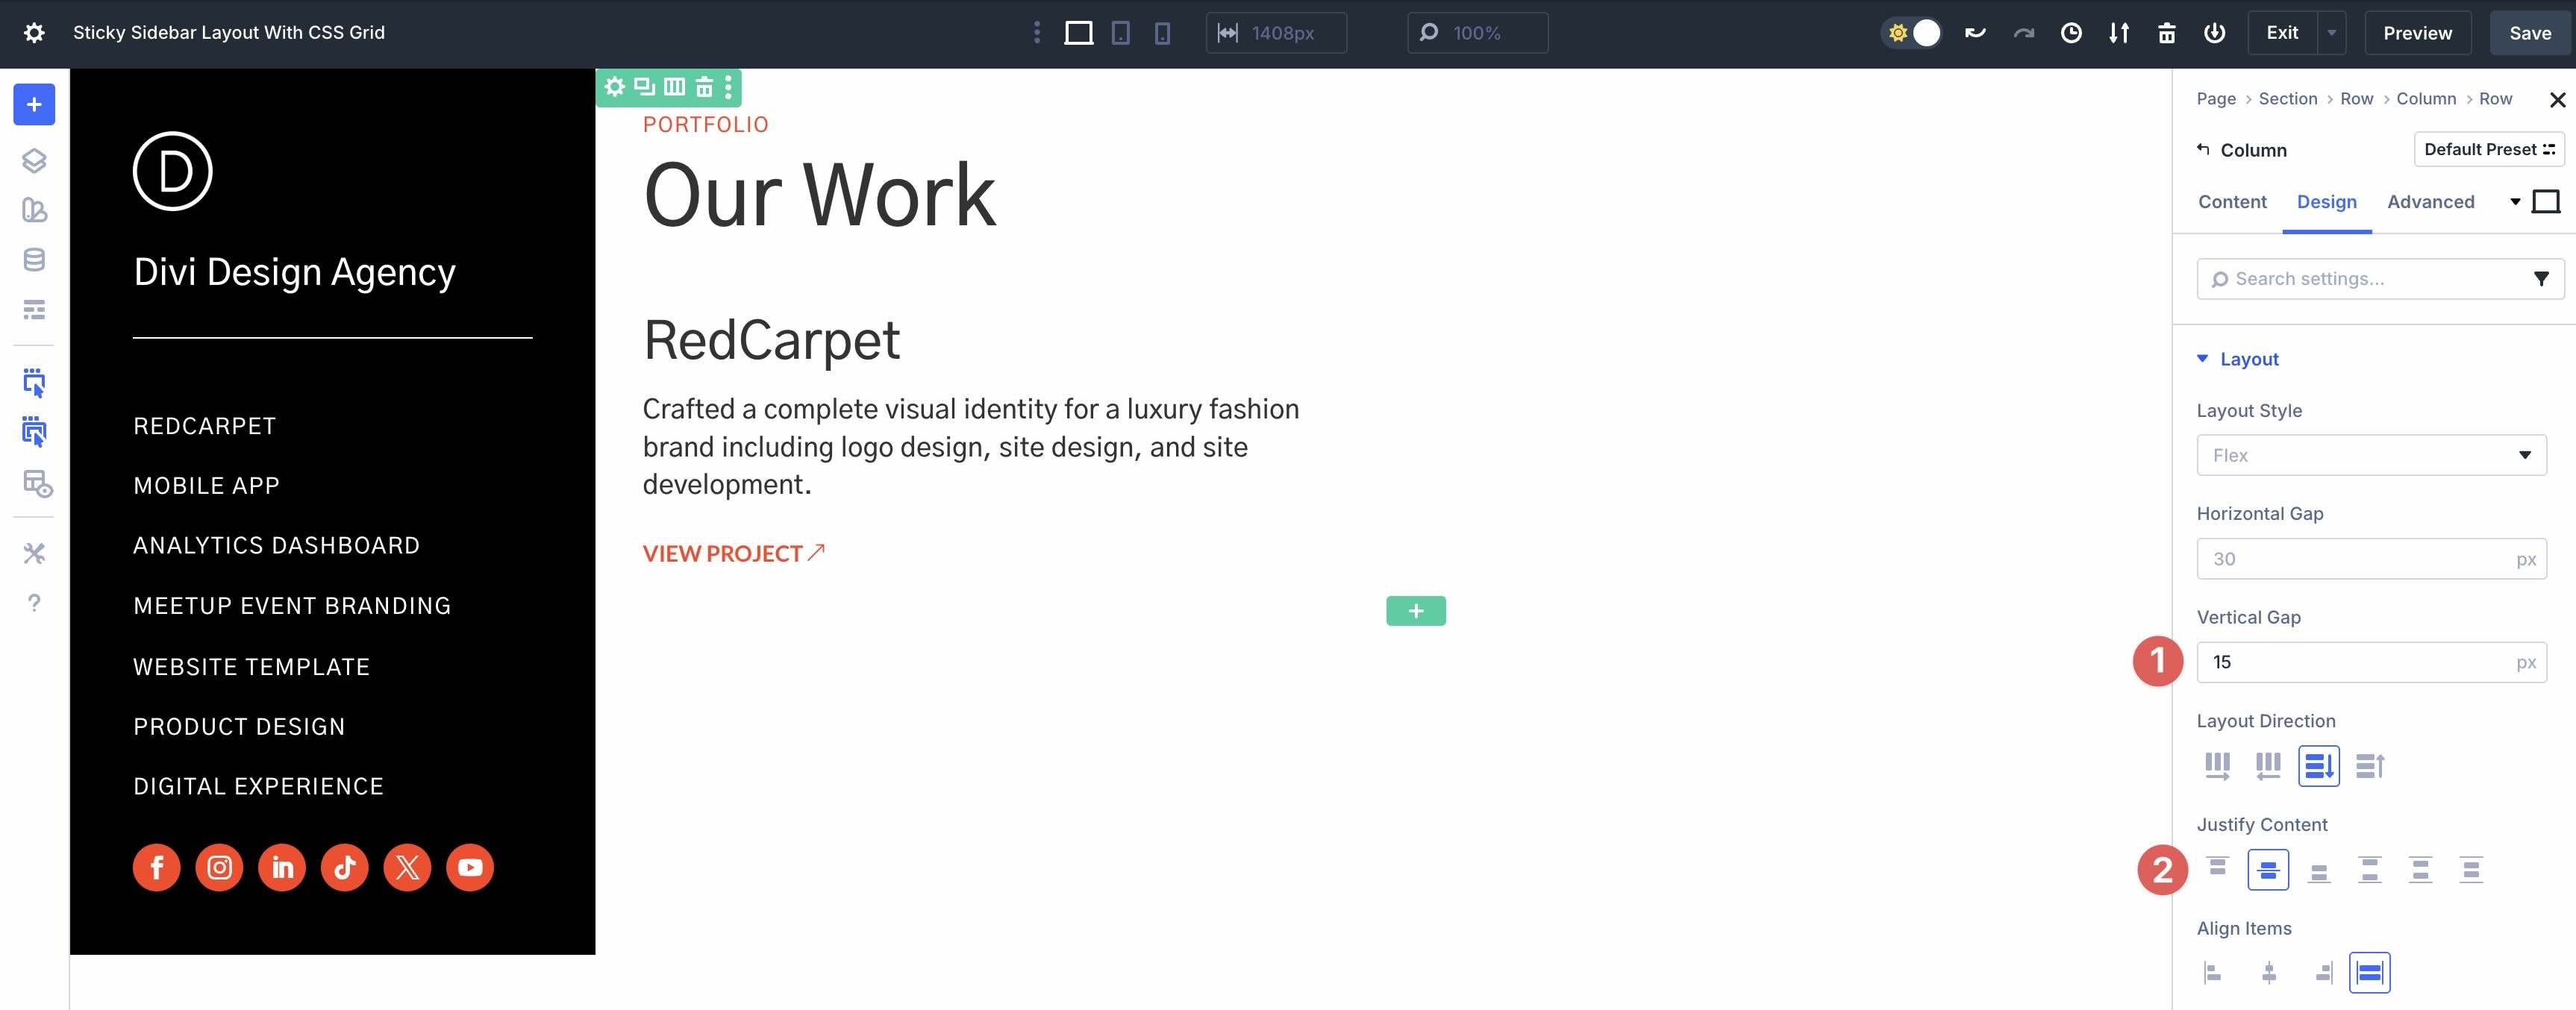Open the Exit dropdown arrow
This screenshot has width=2576, height=1010.
point(2332,33)
